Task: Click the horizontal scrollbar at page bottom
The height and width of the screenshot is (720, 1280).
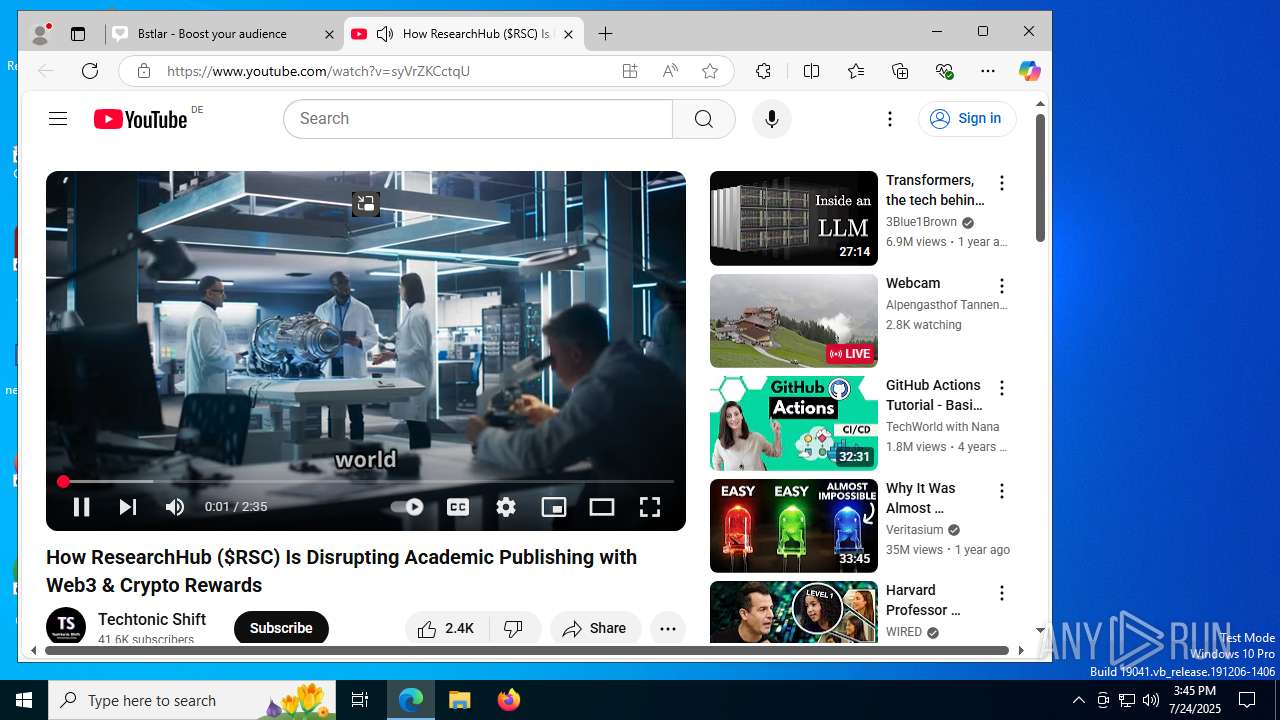Action: (x=526, y=650)
